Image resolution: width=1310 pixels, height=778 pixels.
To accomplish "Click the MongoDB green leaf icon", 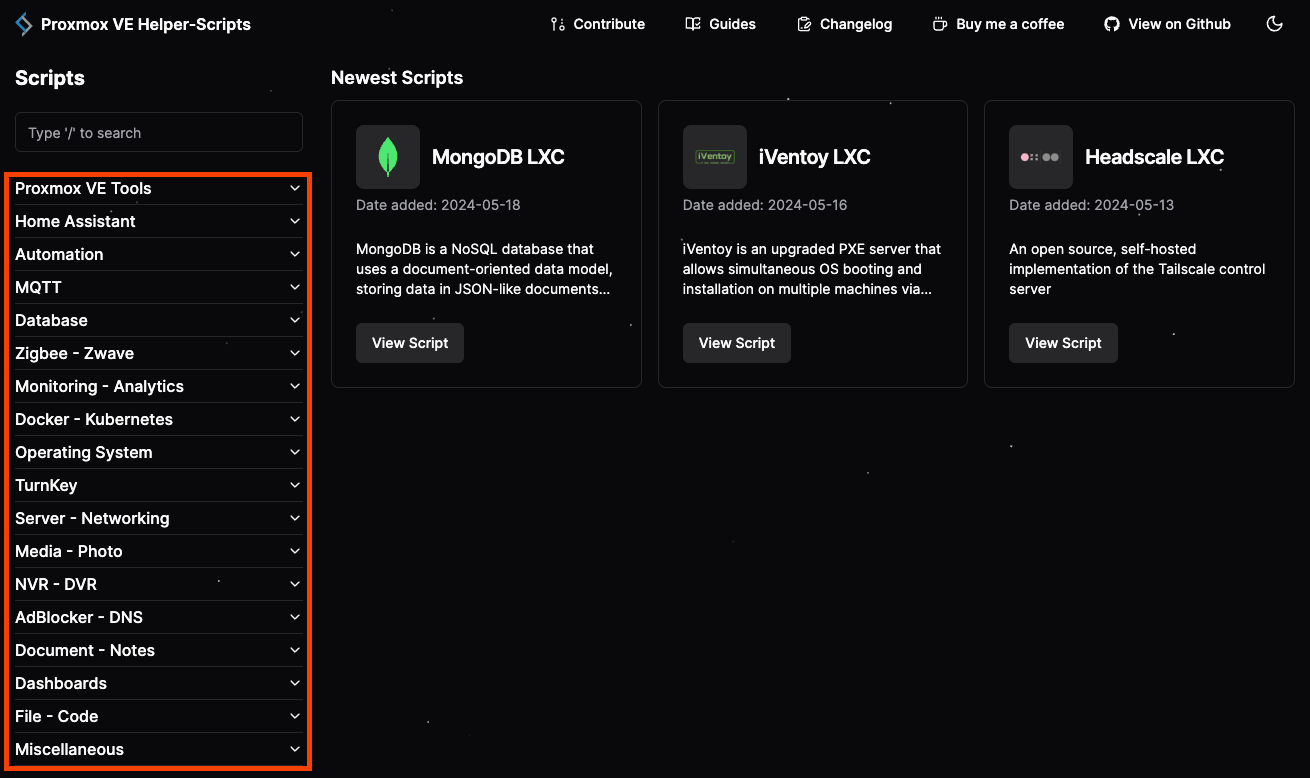I will [x=388, y=157].
